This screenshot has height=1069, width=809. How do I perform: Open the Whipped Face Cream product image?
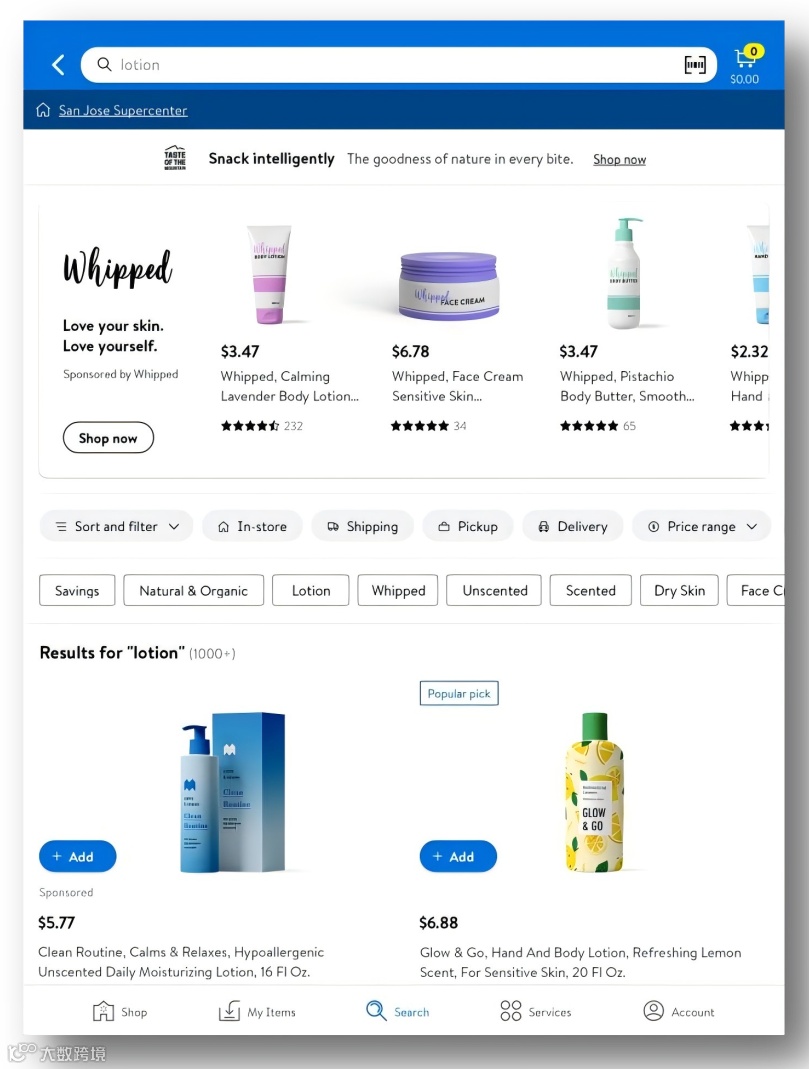pyautogui.click(x=449, y=285)
